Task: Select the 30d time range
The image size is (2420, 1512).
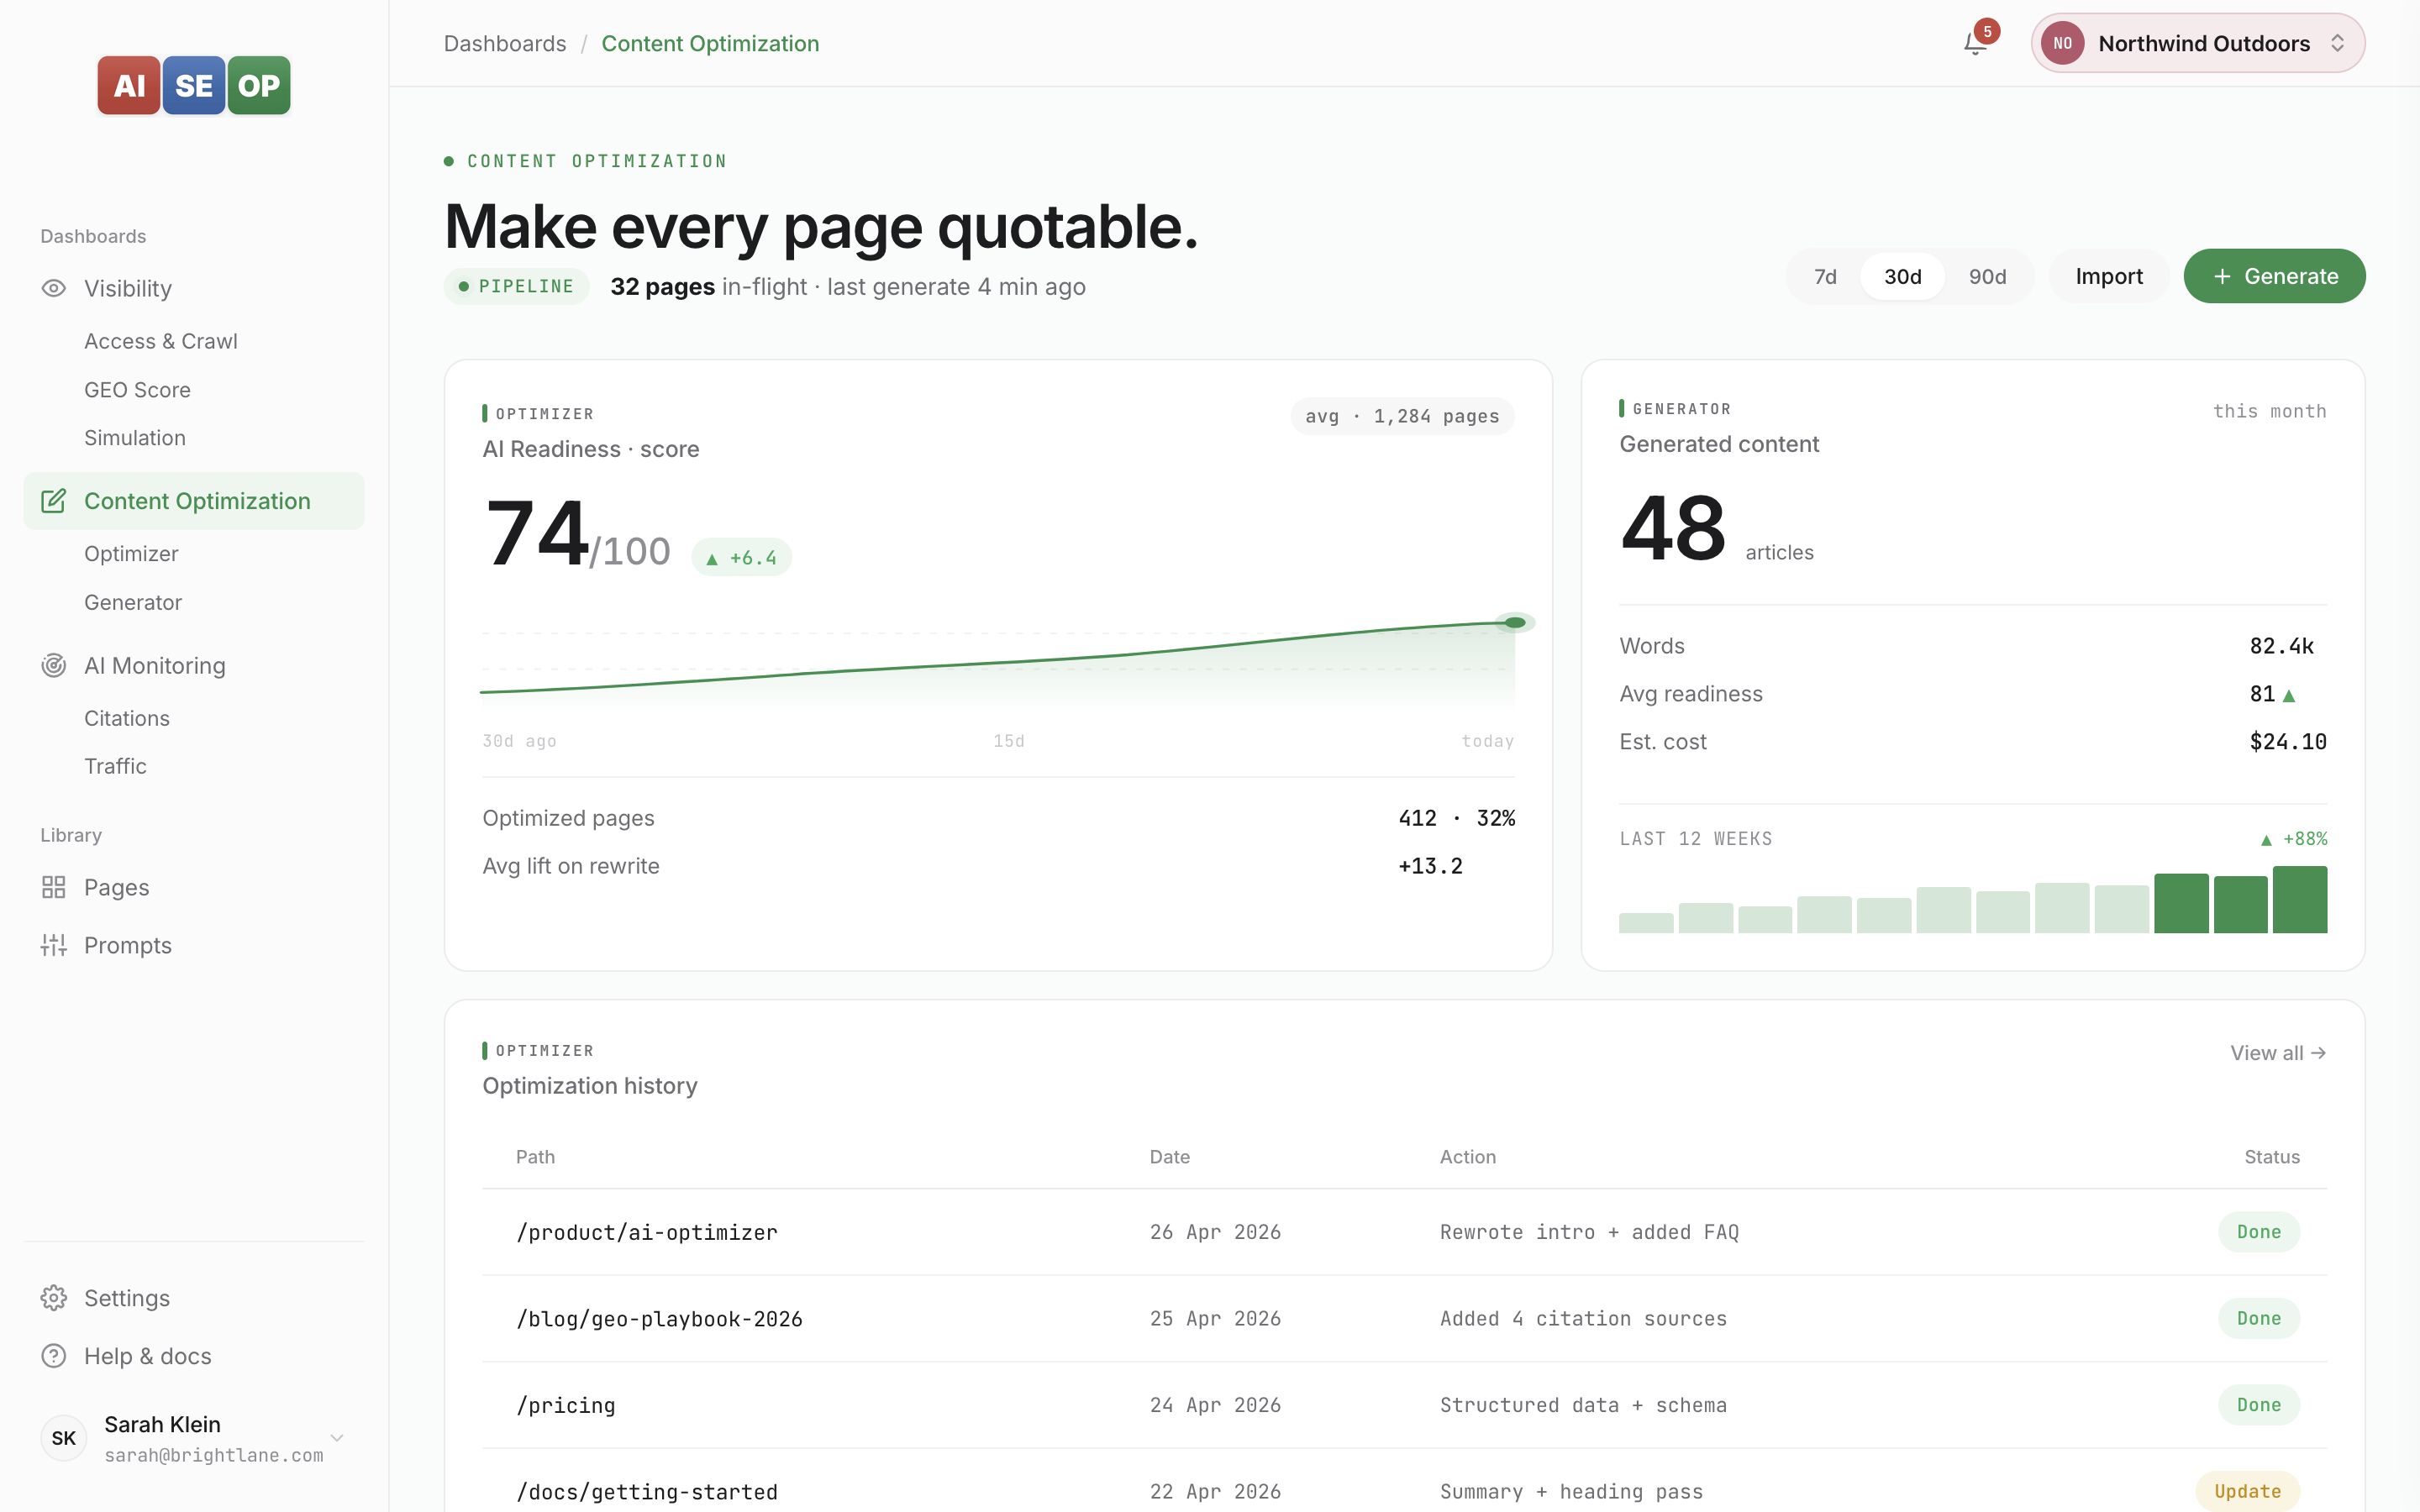Action: pyautogui.click(x=1903, y=277)
